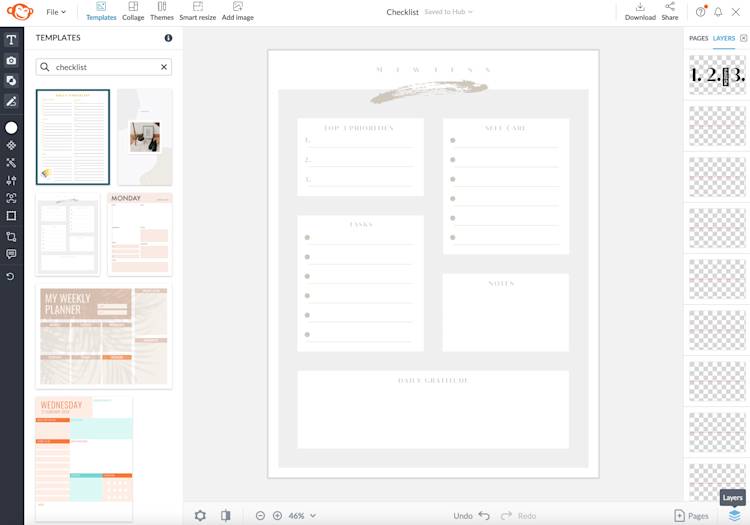This screenshot has width=750, height=525.
Task: Choose the gray brush-stroke planner template
Action: click(x=67, y=234)
